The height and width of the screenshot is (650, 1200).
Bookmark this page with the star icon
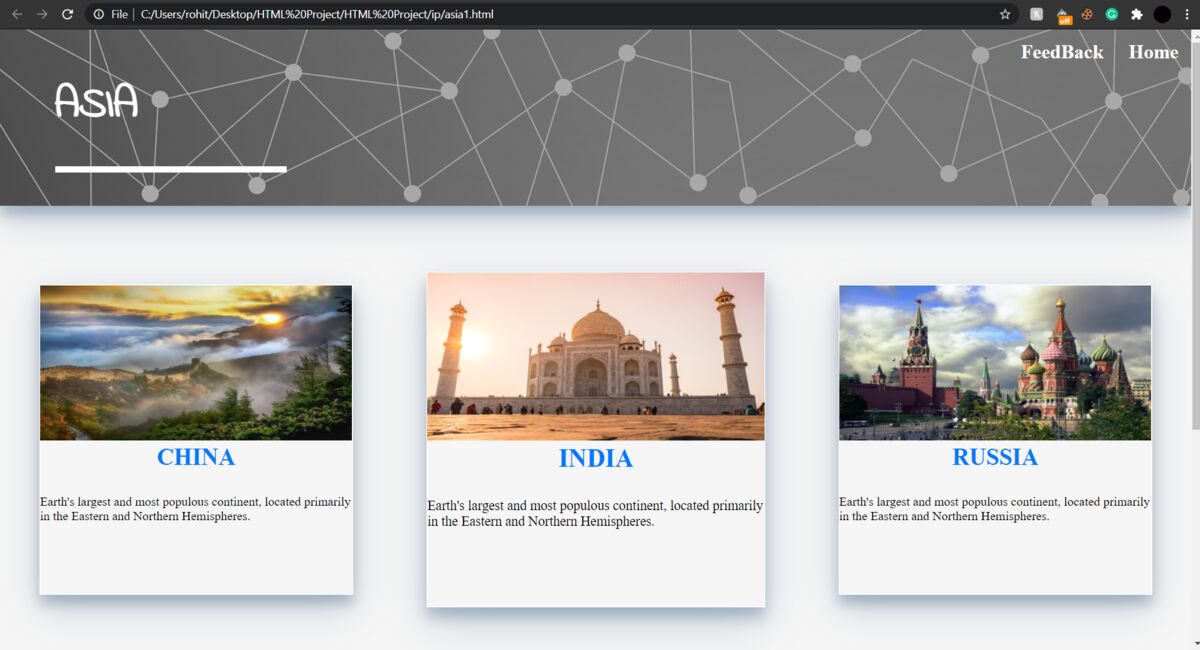pos(1005,14)
